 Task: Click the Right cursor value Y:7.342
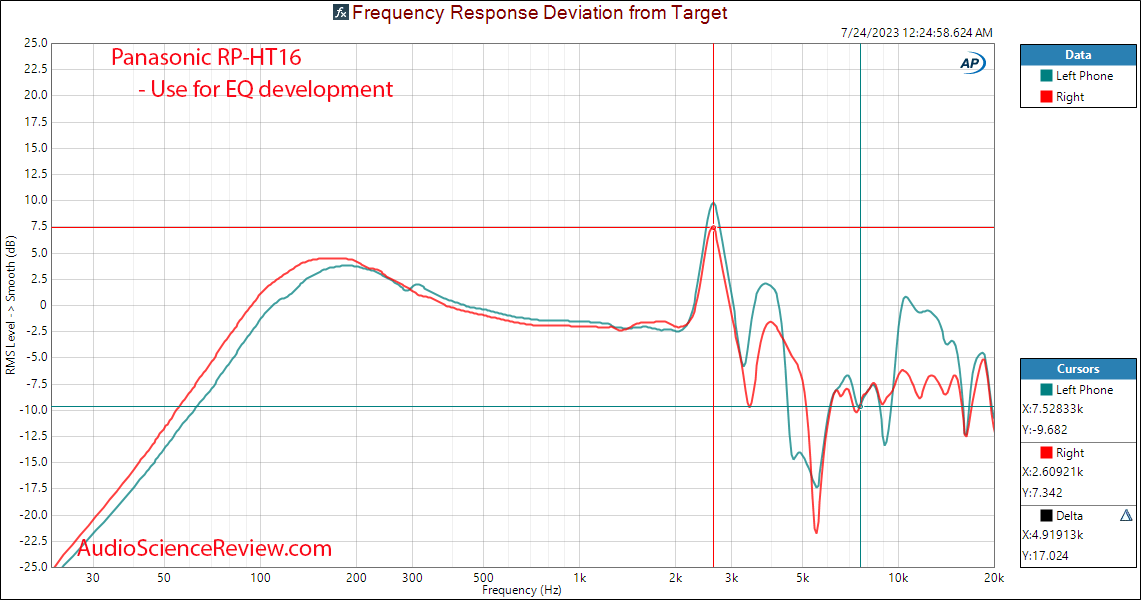tap(1043, 493)
